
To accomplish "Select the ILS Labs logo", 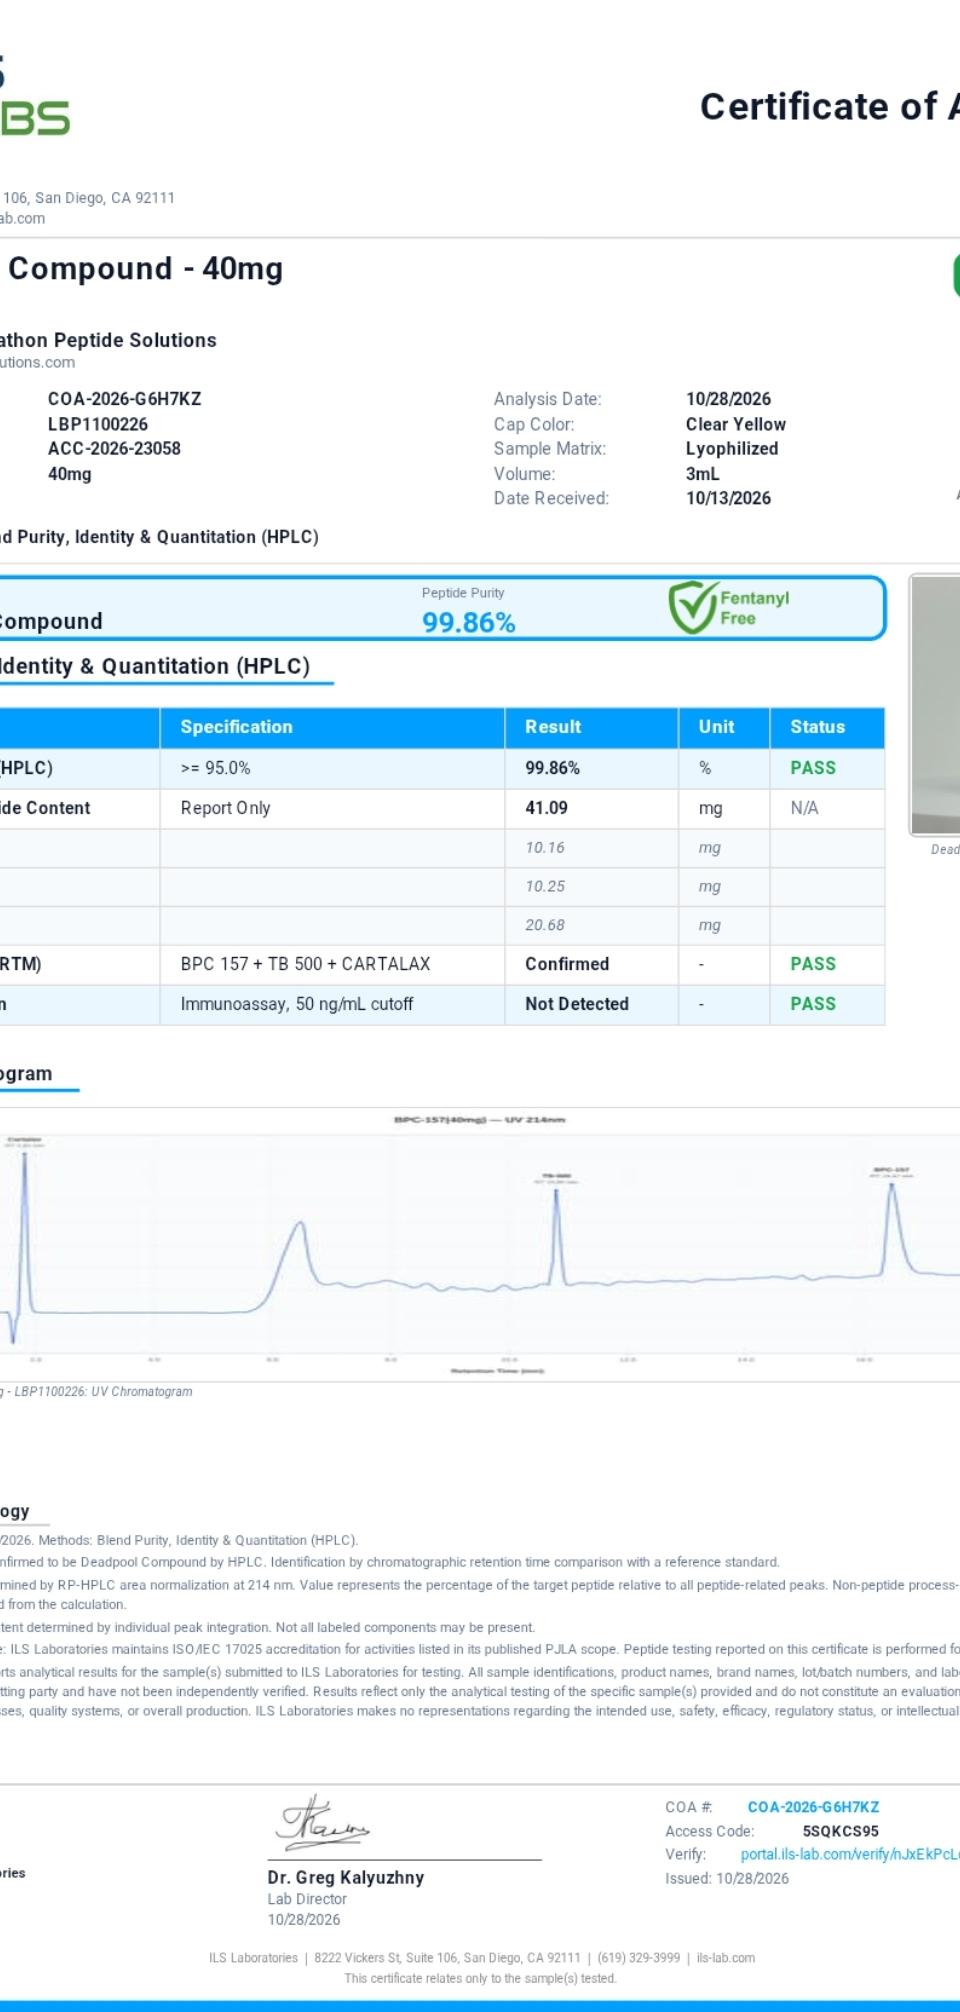I will (x=34, y=97).
